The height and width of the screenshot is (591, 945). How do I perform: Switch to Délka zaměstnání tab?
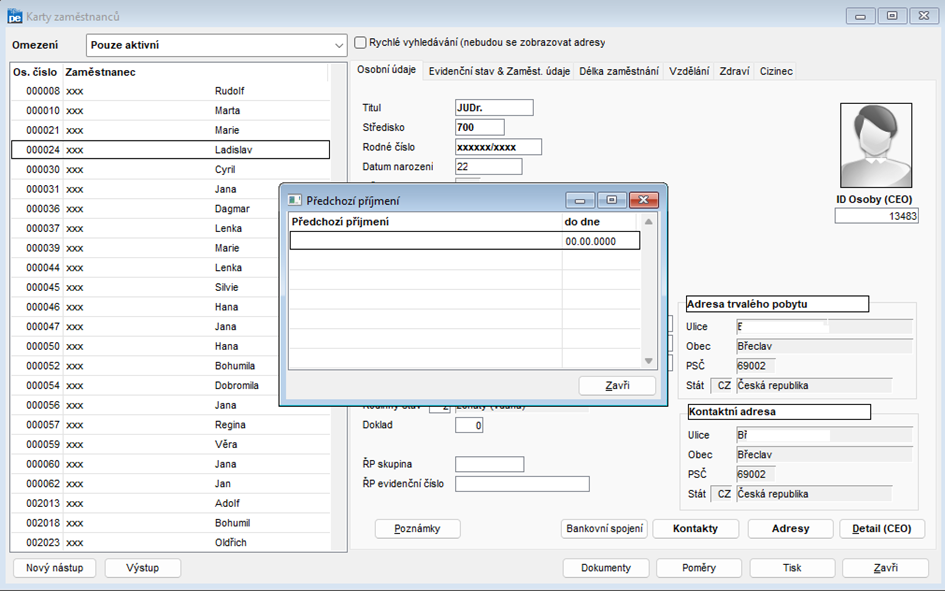click(619, 71)
